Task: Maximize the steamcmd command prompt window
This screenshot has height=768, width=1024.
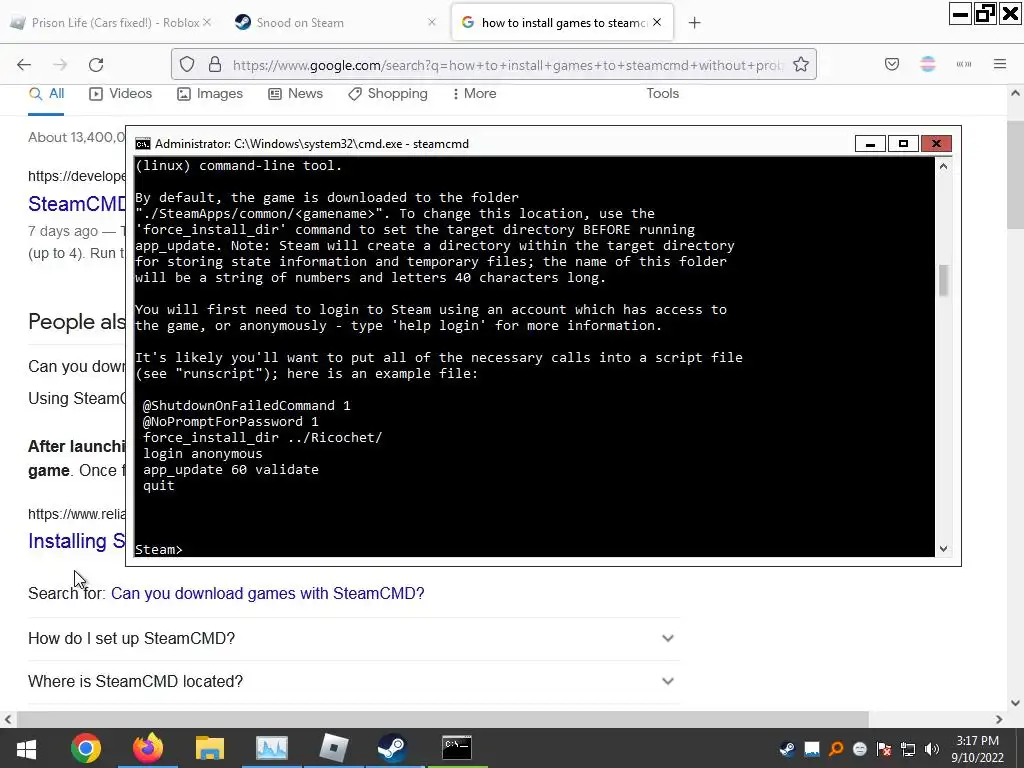Action: point(903,144)
